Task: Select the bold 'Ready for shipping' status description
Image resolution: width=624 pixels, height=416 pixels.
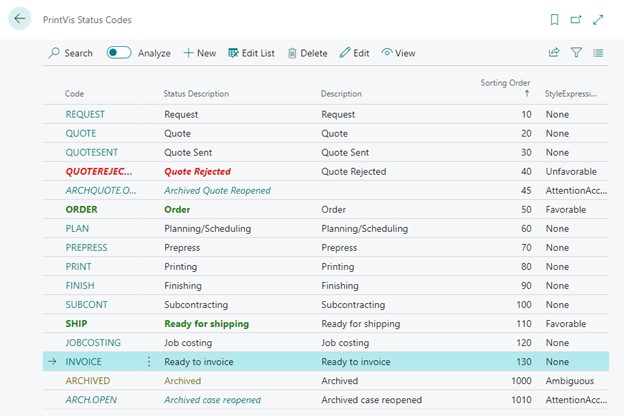Action: (207, 324)
